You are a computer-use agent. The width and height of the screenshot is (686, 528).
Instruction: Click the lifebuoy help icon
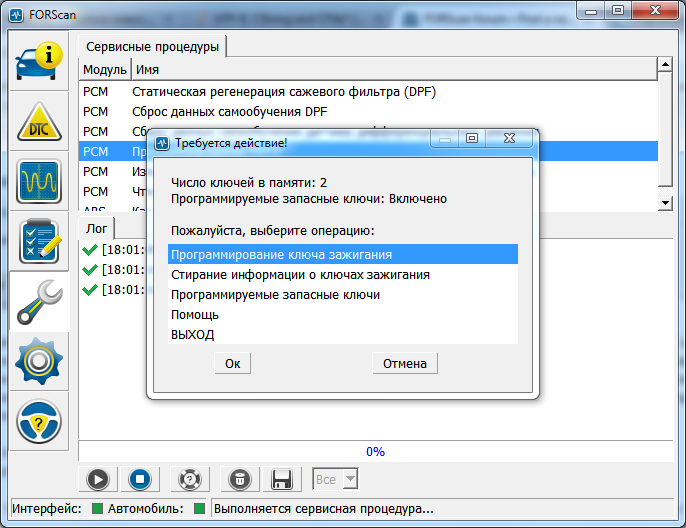(x=187, y=479)
